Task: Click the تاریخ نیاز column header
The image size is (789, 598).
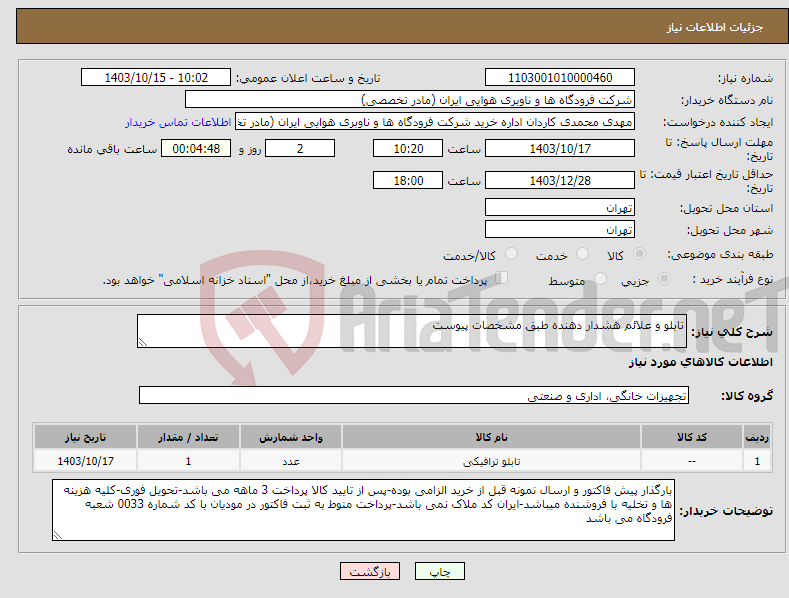Action: (86, 437)
